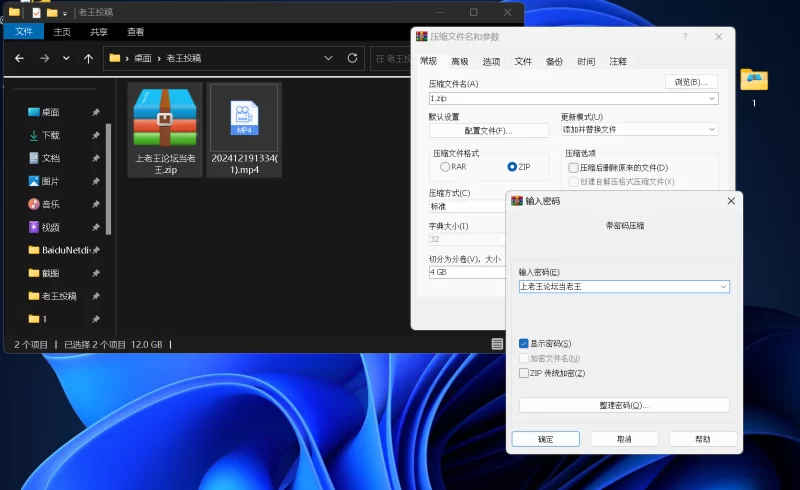
Task: Open the 更新模式 dropdown
Action: 639,130
